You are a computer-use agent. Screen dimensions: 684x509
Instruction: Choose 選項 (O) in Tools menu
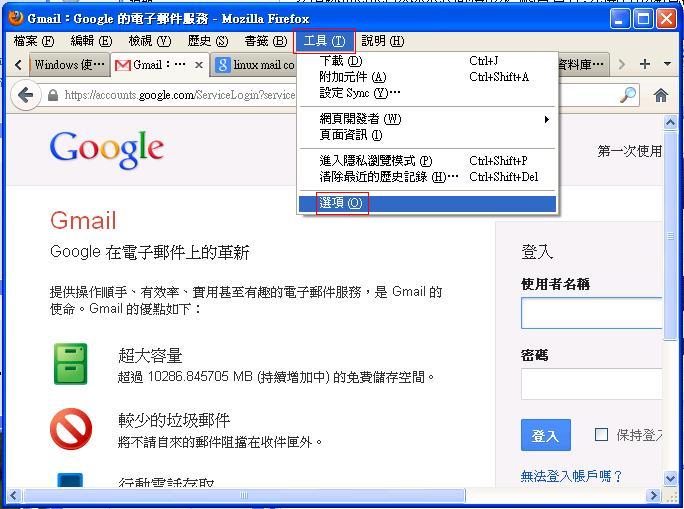(x=428, y=203)
